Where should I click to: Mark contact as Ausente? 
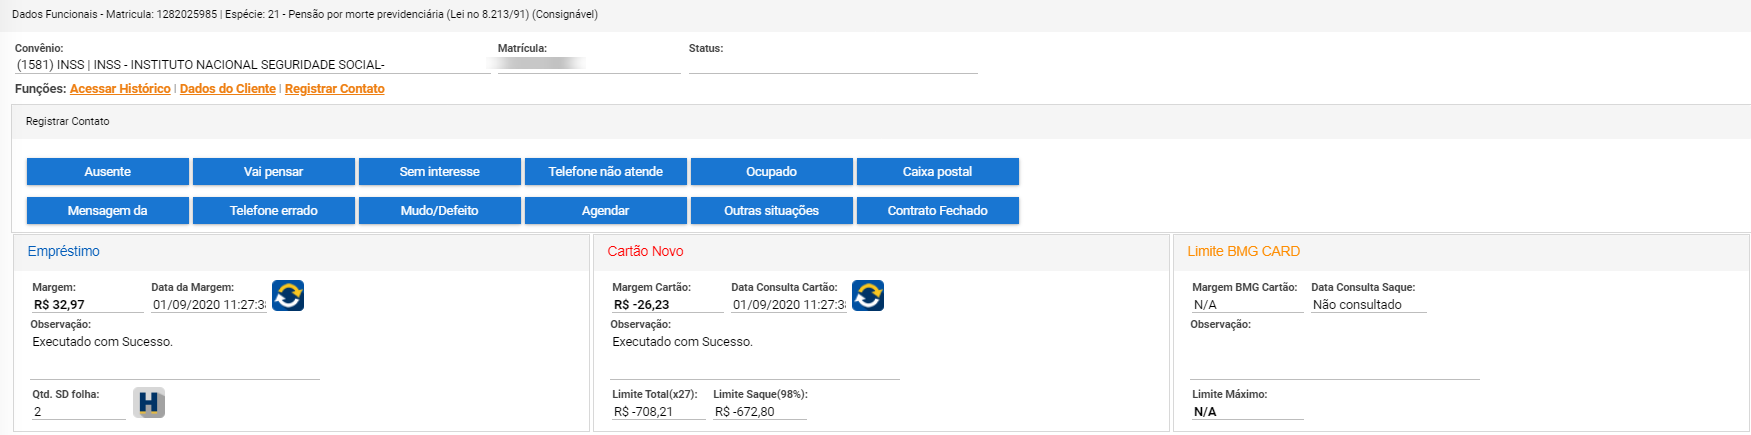[x=108, y=172]
